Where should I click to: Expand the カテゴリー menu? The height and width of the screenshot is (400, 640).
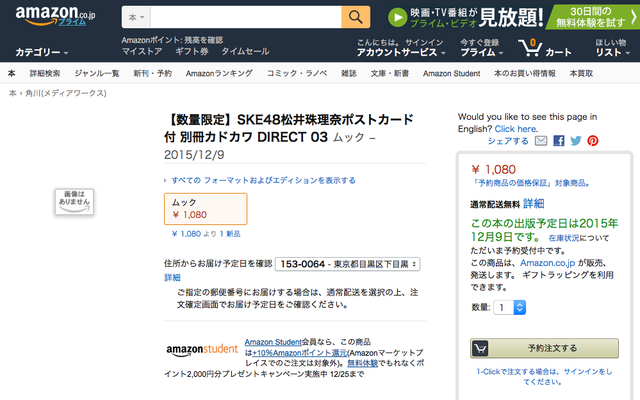pos(42,52)
